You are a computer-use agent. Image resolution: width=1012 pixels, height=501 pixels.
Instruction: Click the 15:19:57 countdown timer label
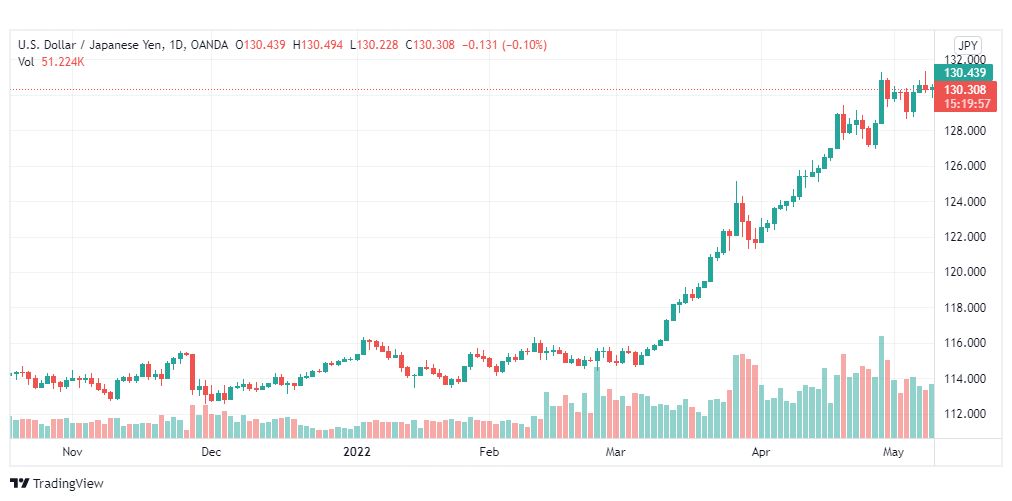(964, 103)
